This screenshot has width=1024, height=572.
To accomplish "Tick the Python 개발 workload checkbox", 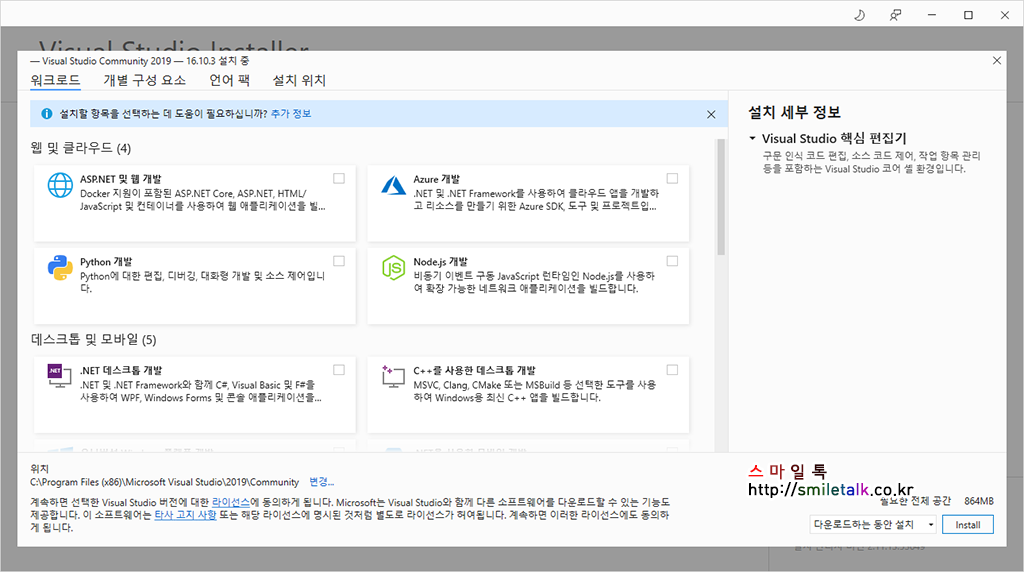I will pyautogui.click(x=339, y=261).
